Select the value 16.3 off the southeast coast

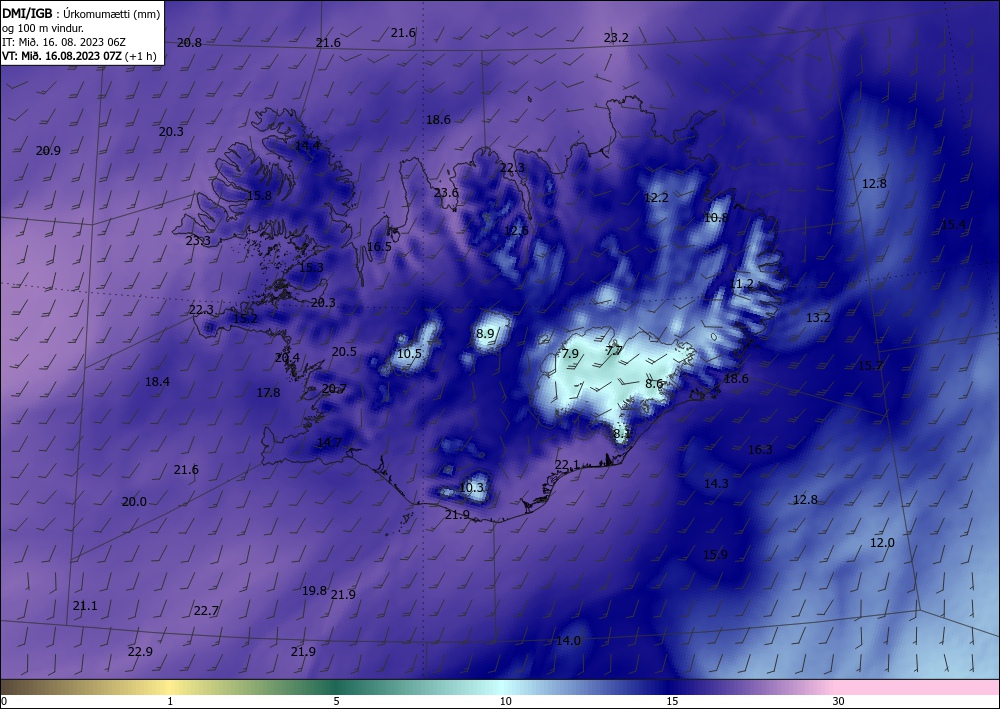click(x=760, y=450)
